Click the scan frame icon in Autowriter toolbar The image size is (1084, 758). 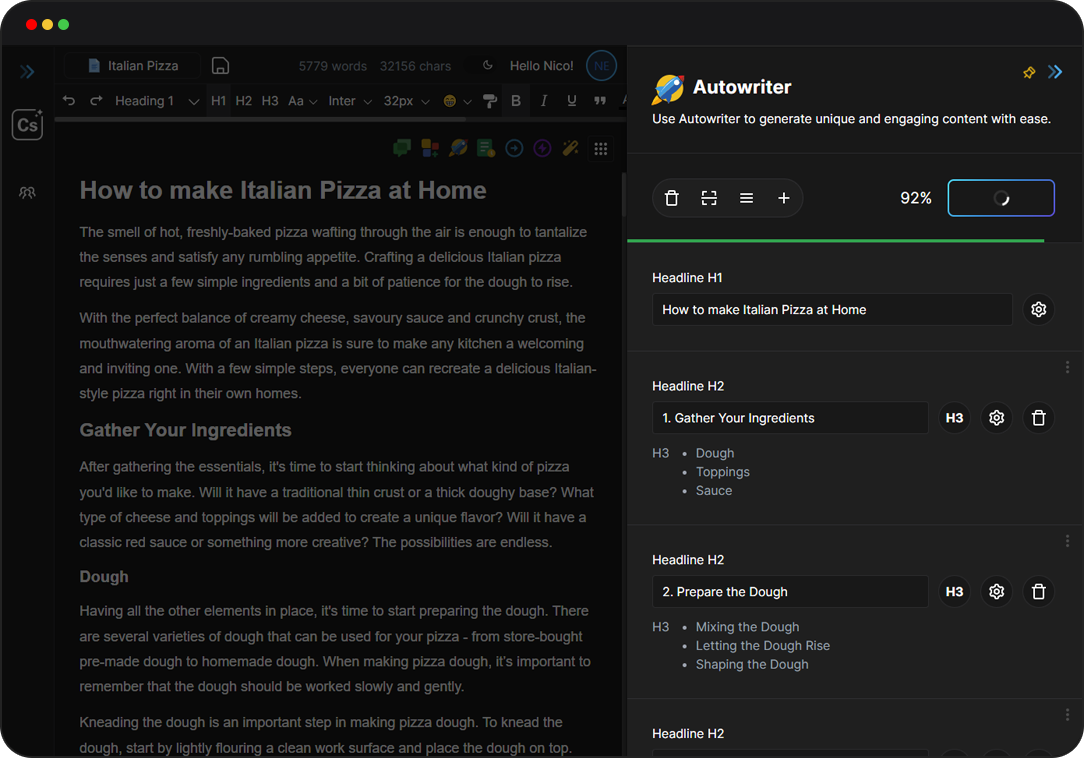click(709, 198)
